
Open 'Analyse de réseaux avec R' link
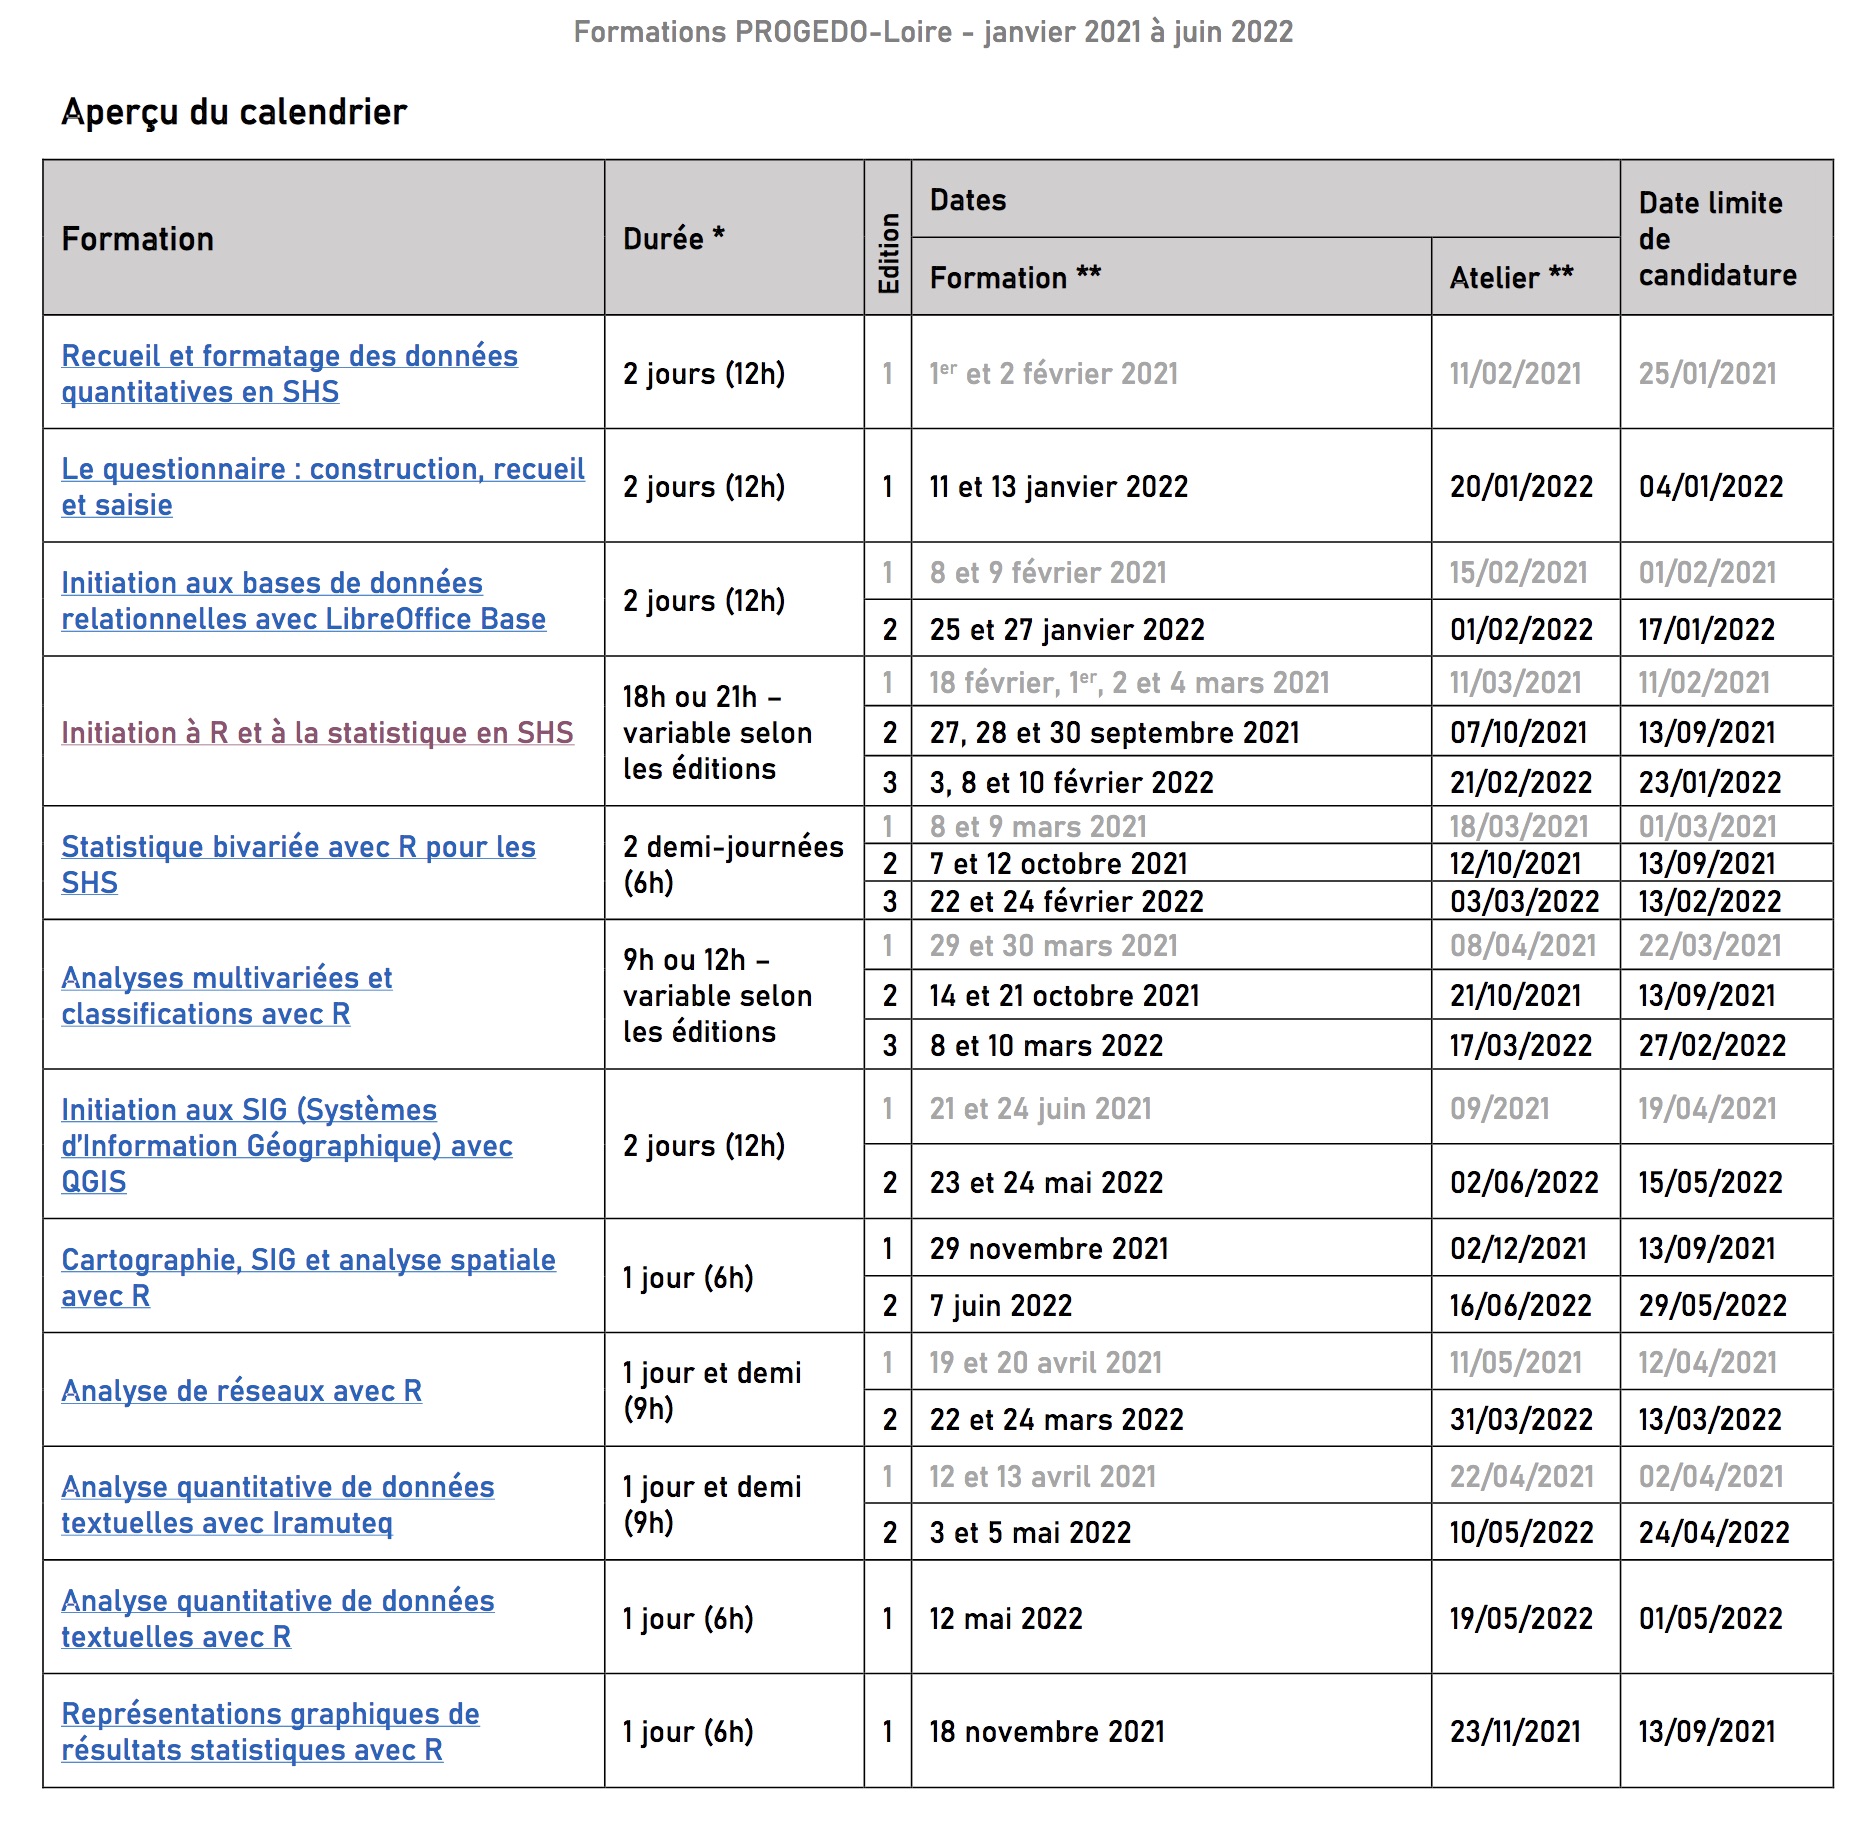241,1390
